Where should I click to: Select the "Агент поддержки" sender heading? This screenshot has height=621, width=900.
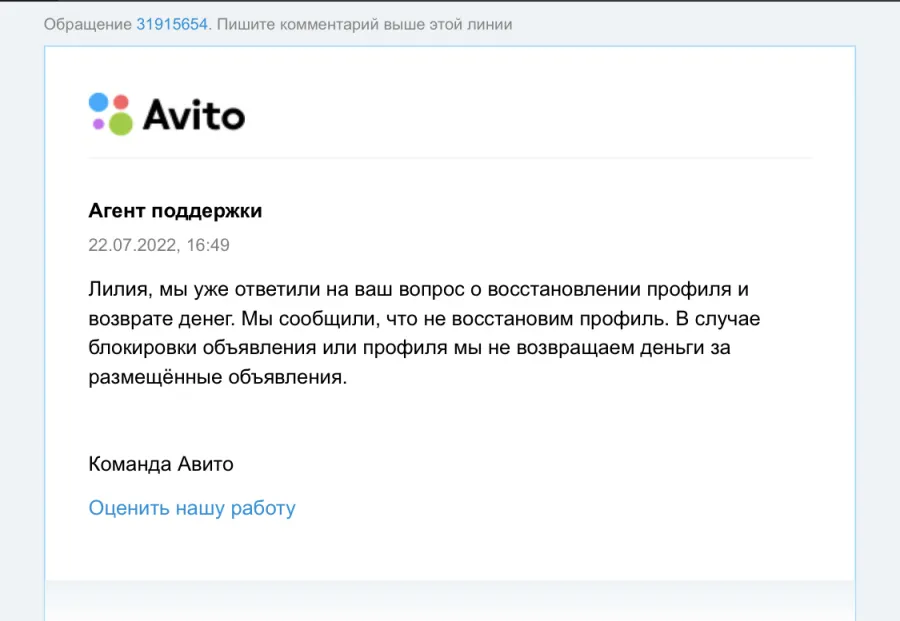coord(175,211)
